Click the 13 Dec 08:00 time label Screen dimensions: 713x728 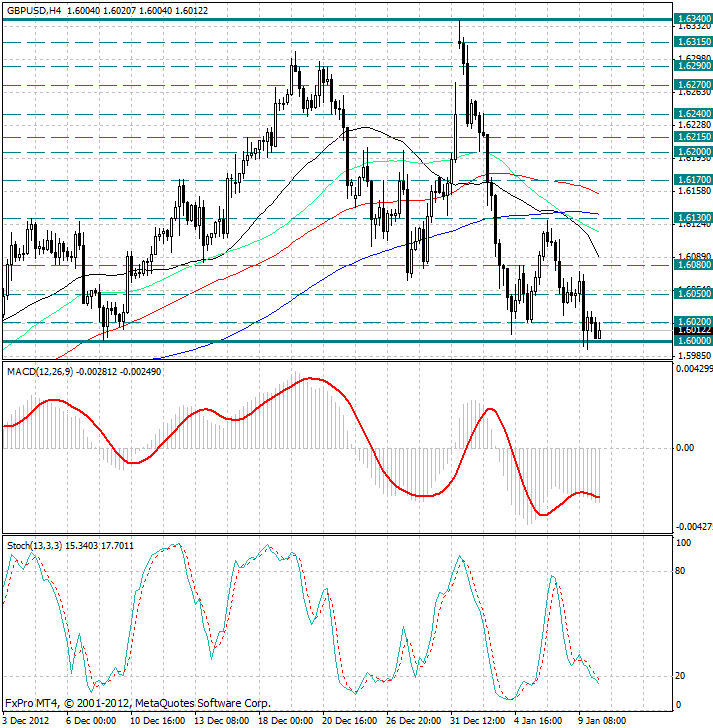tap(221, 721)
